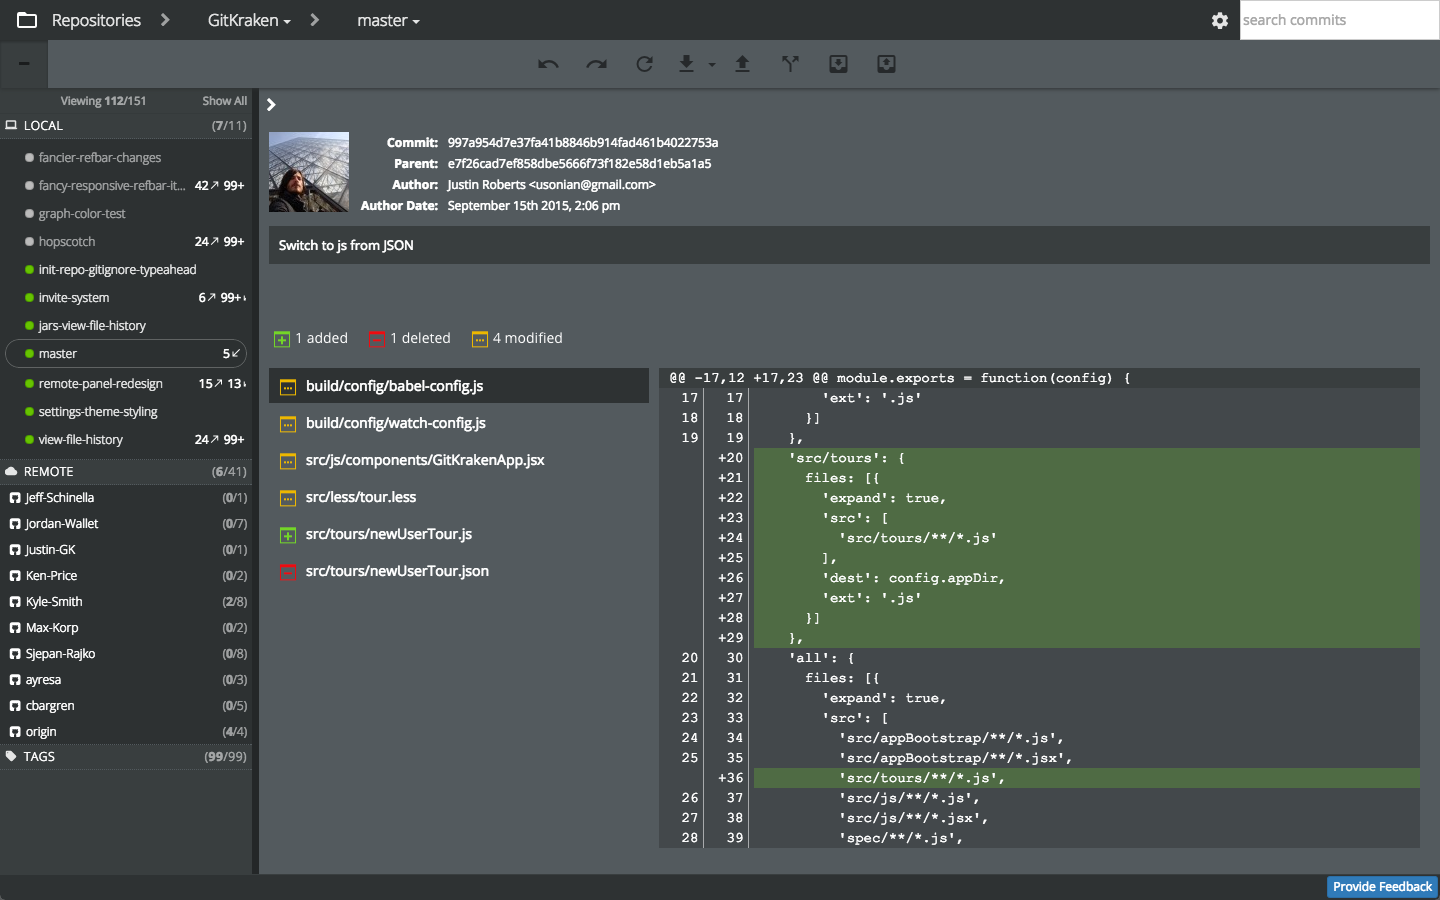
Task: Click the yellow modified files icon
Action: (x=480, y=339)
